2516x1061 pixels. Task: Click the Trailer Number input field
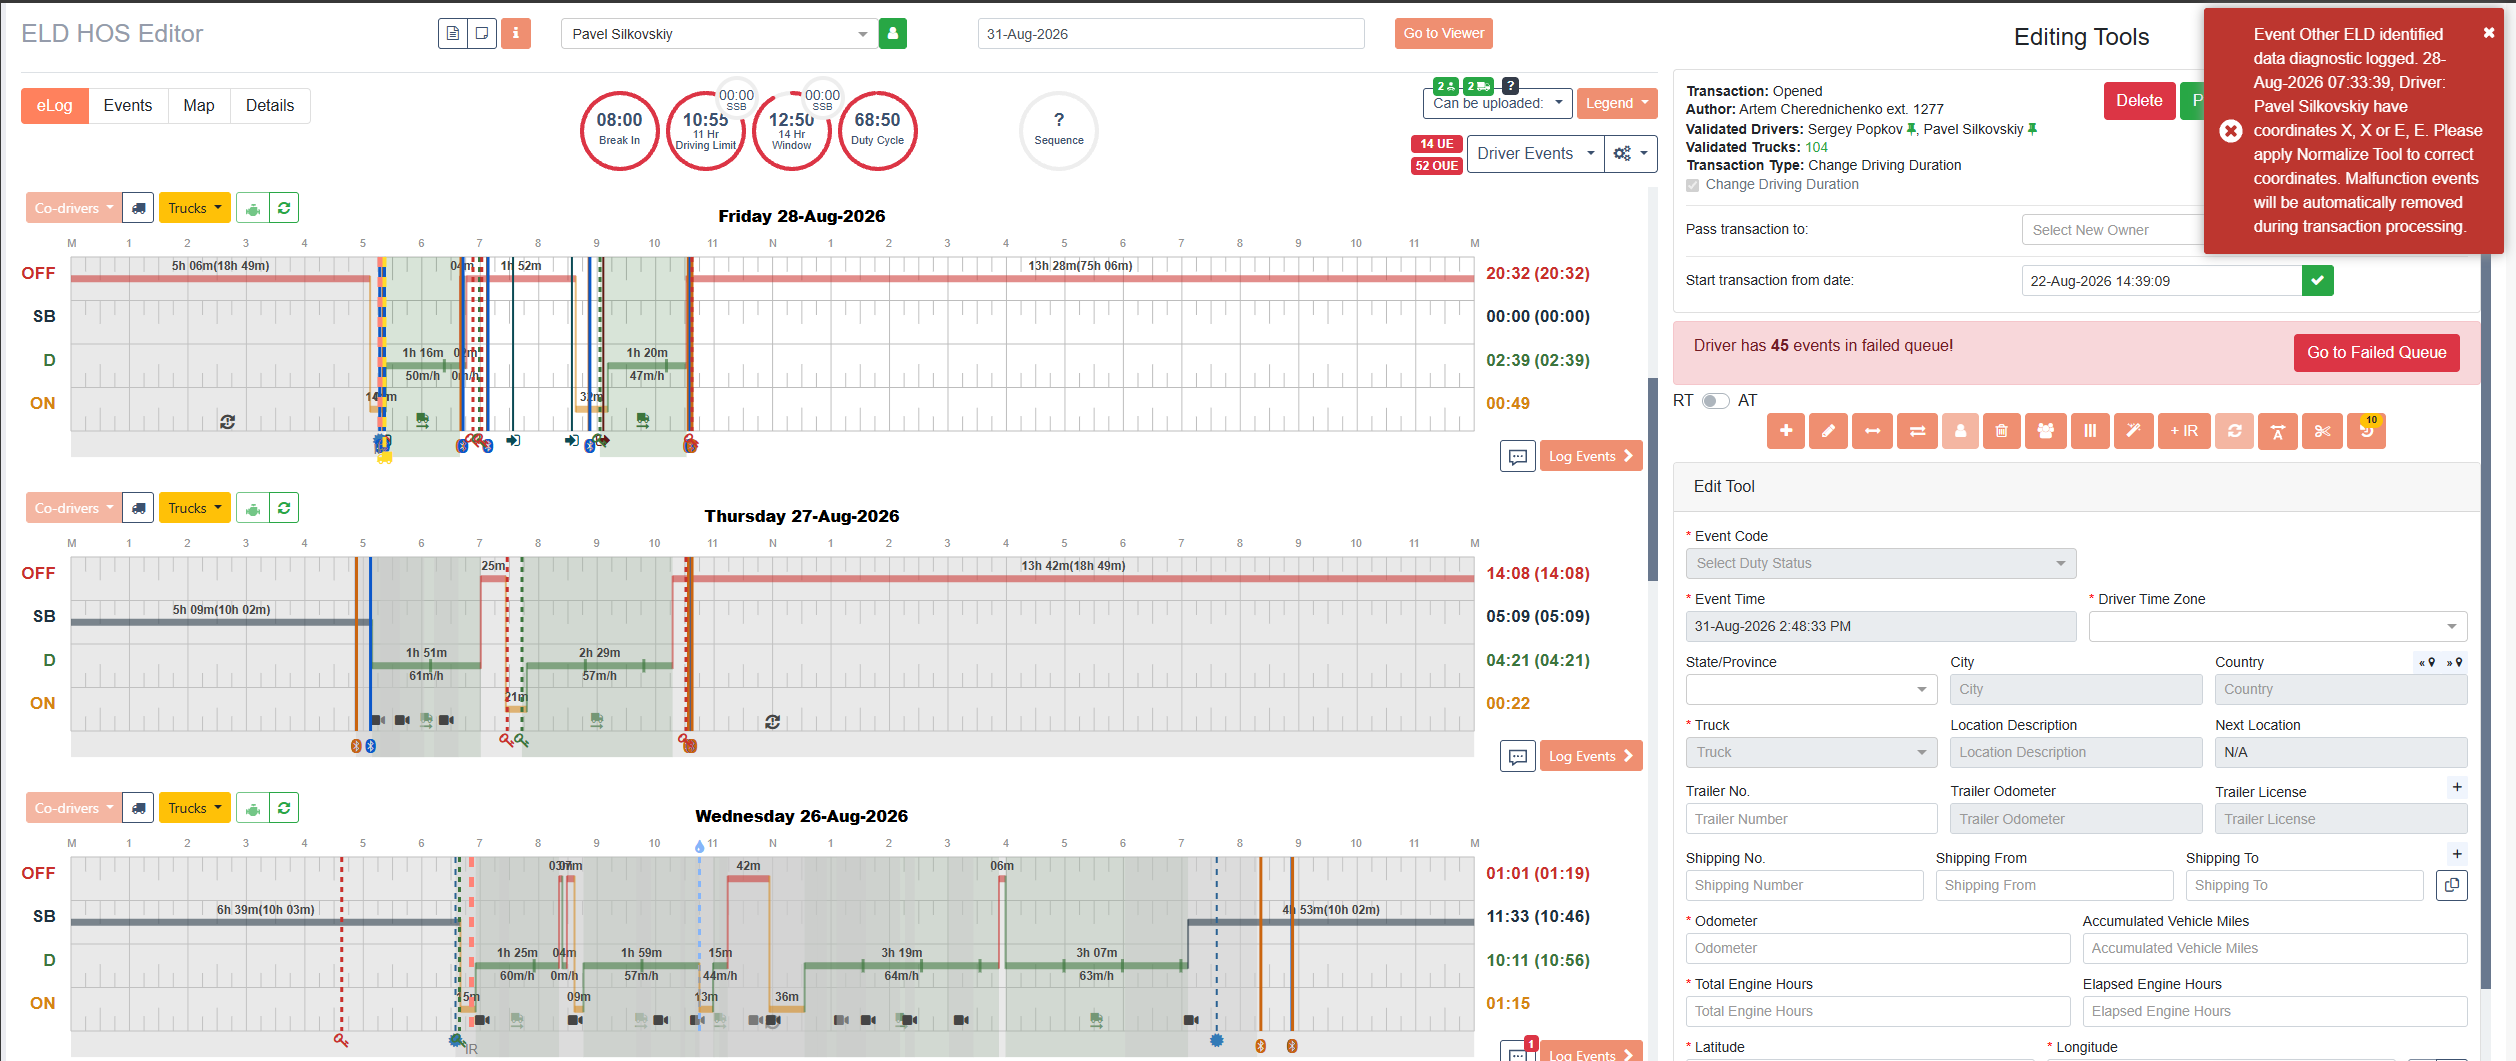[1811, 819]
